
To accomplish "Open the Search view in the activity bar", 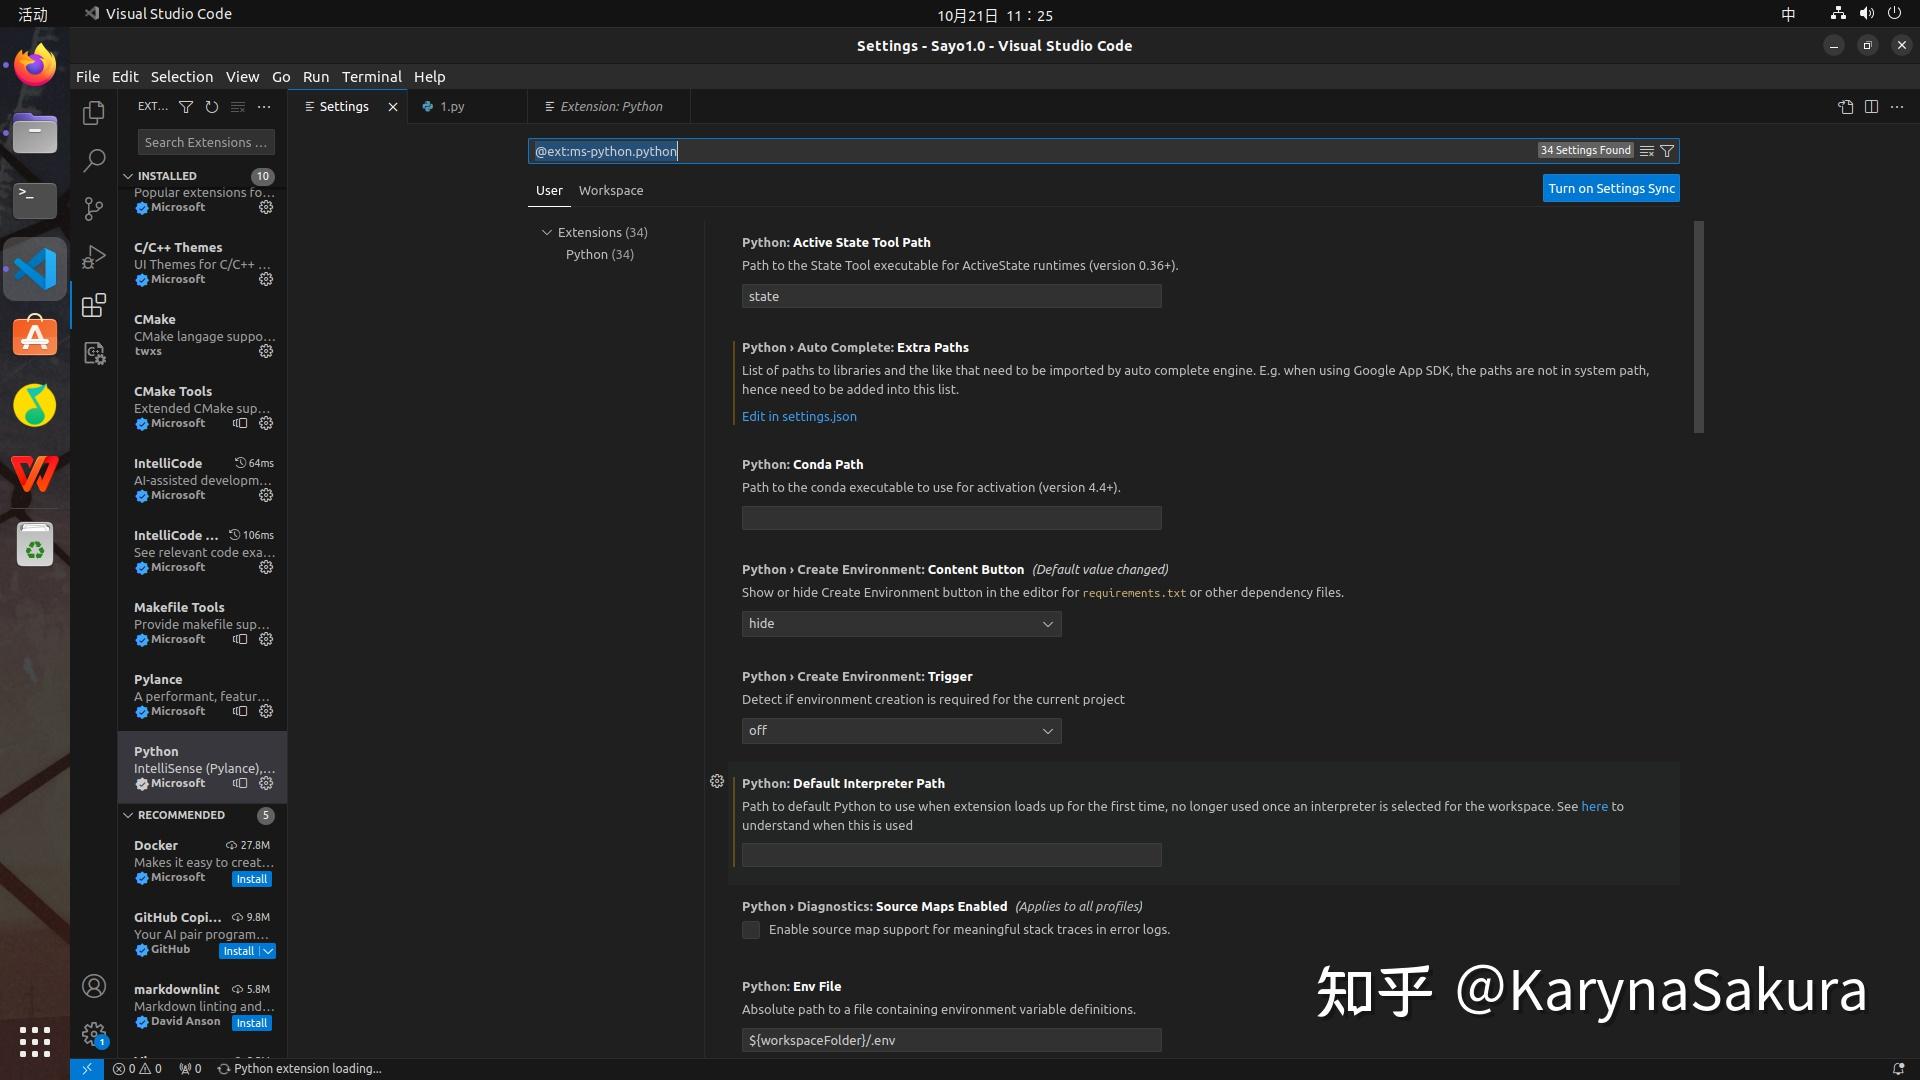I will [93, 160].
